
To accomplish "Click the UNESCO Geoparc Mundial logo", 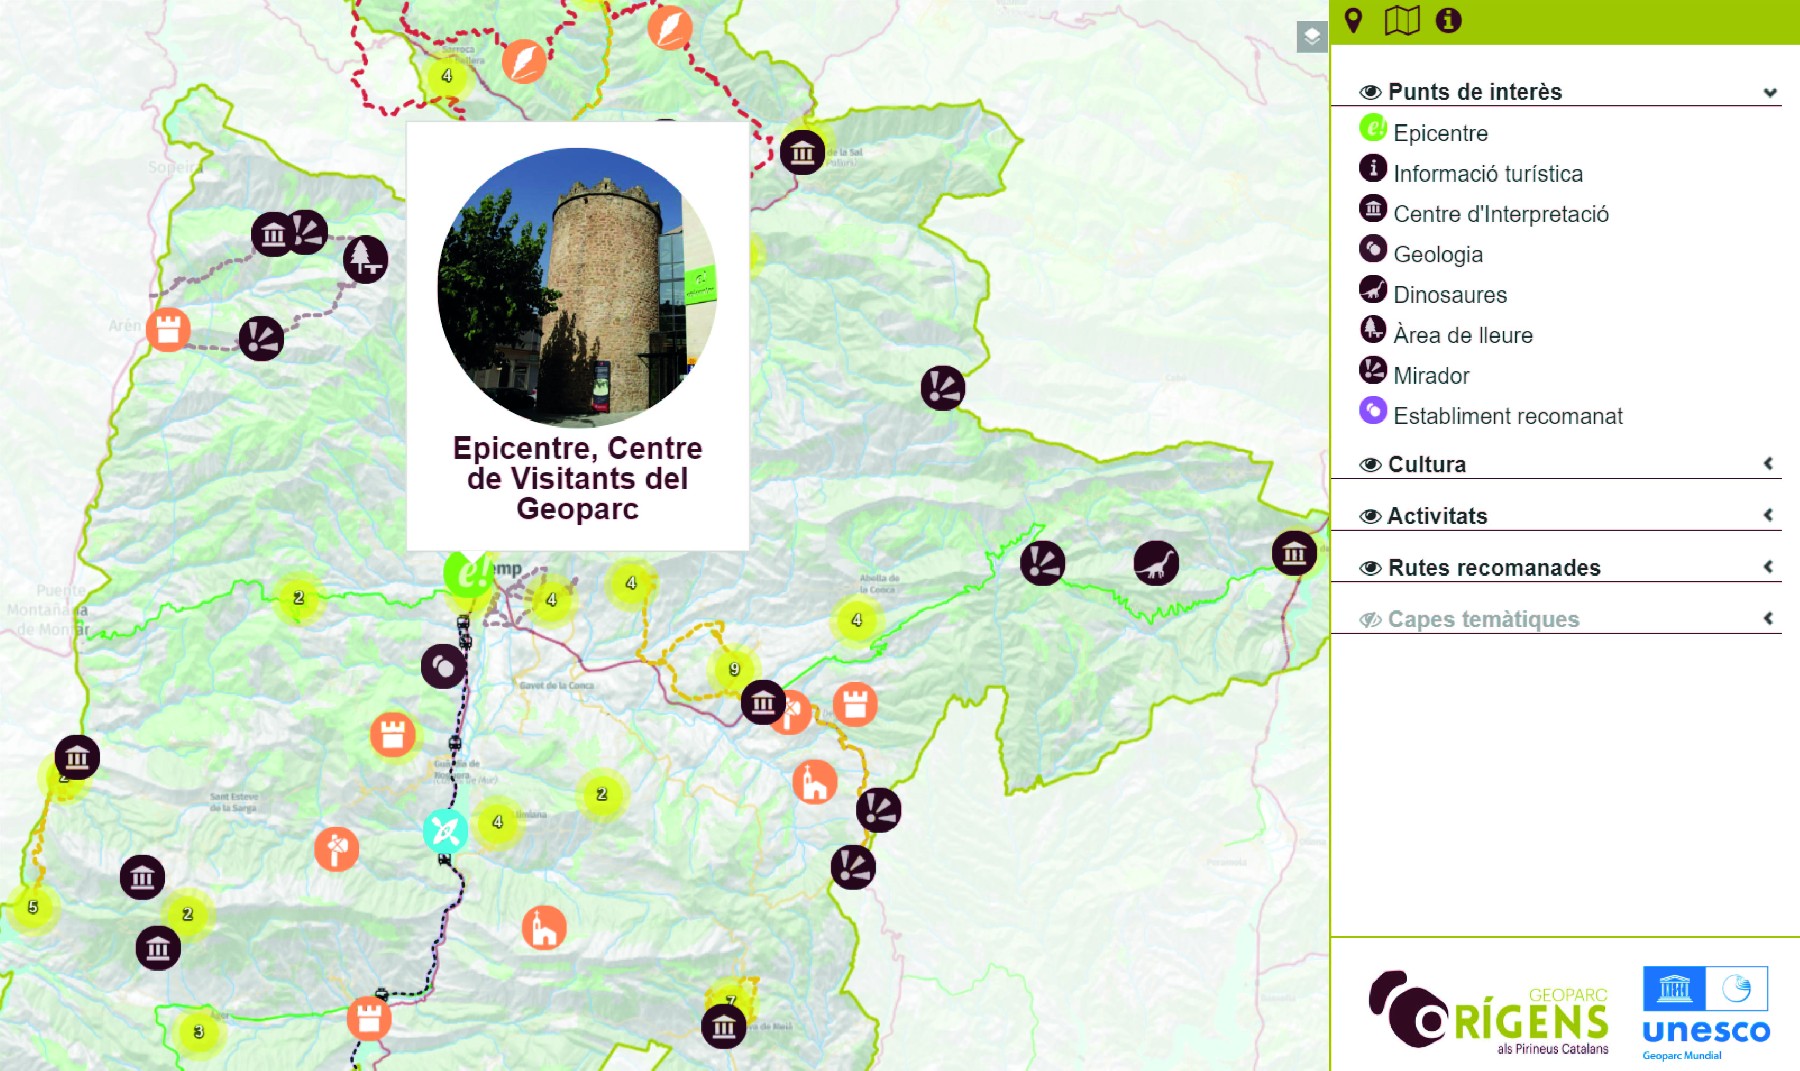I will point(1705,1012).
